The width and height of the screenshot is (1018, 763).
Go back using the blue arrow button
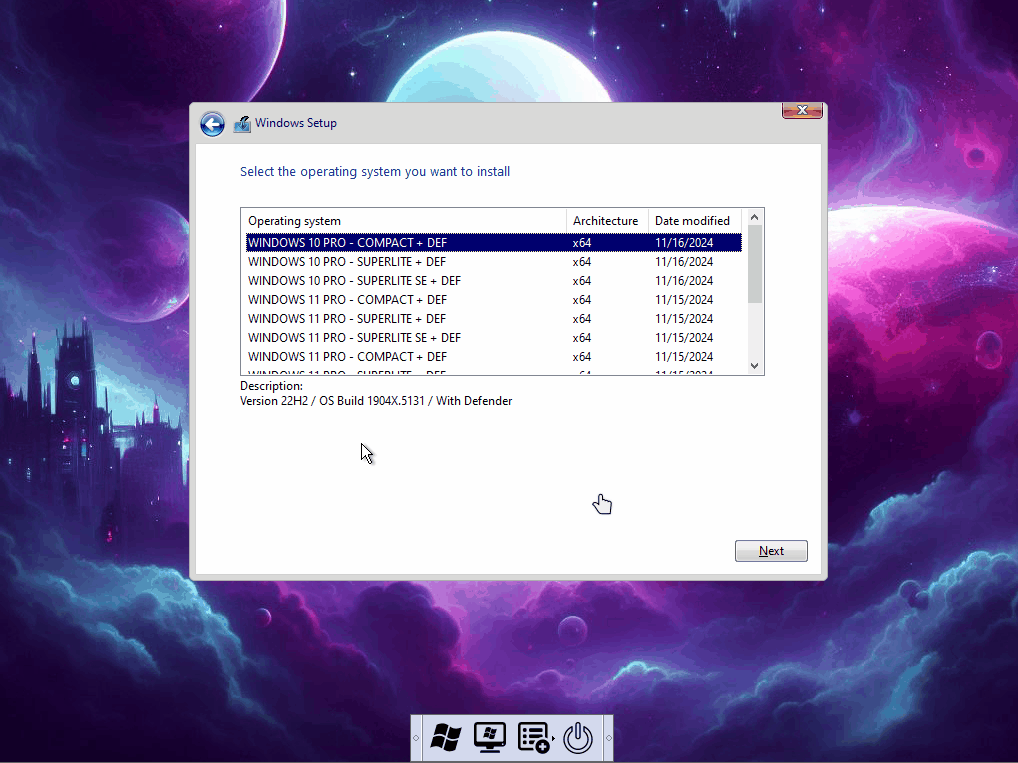click(212, 123)
